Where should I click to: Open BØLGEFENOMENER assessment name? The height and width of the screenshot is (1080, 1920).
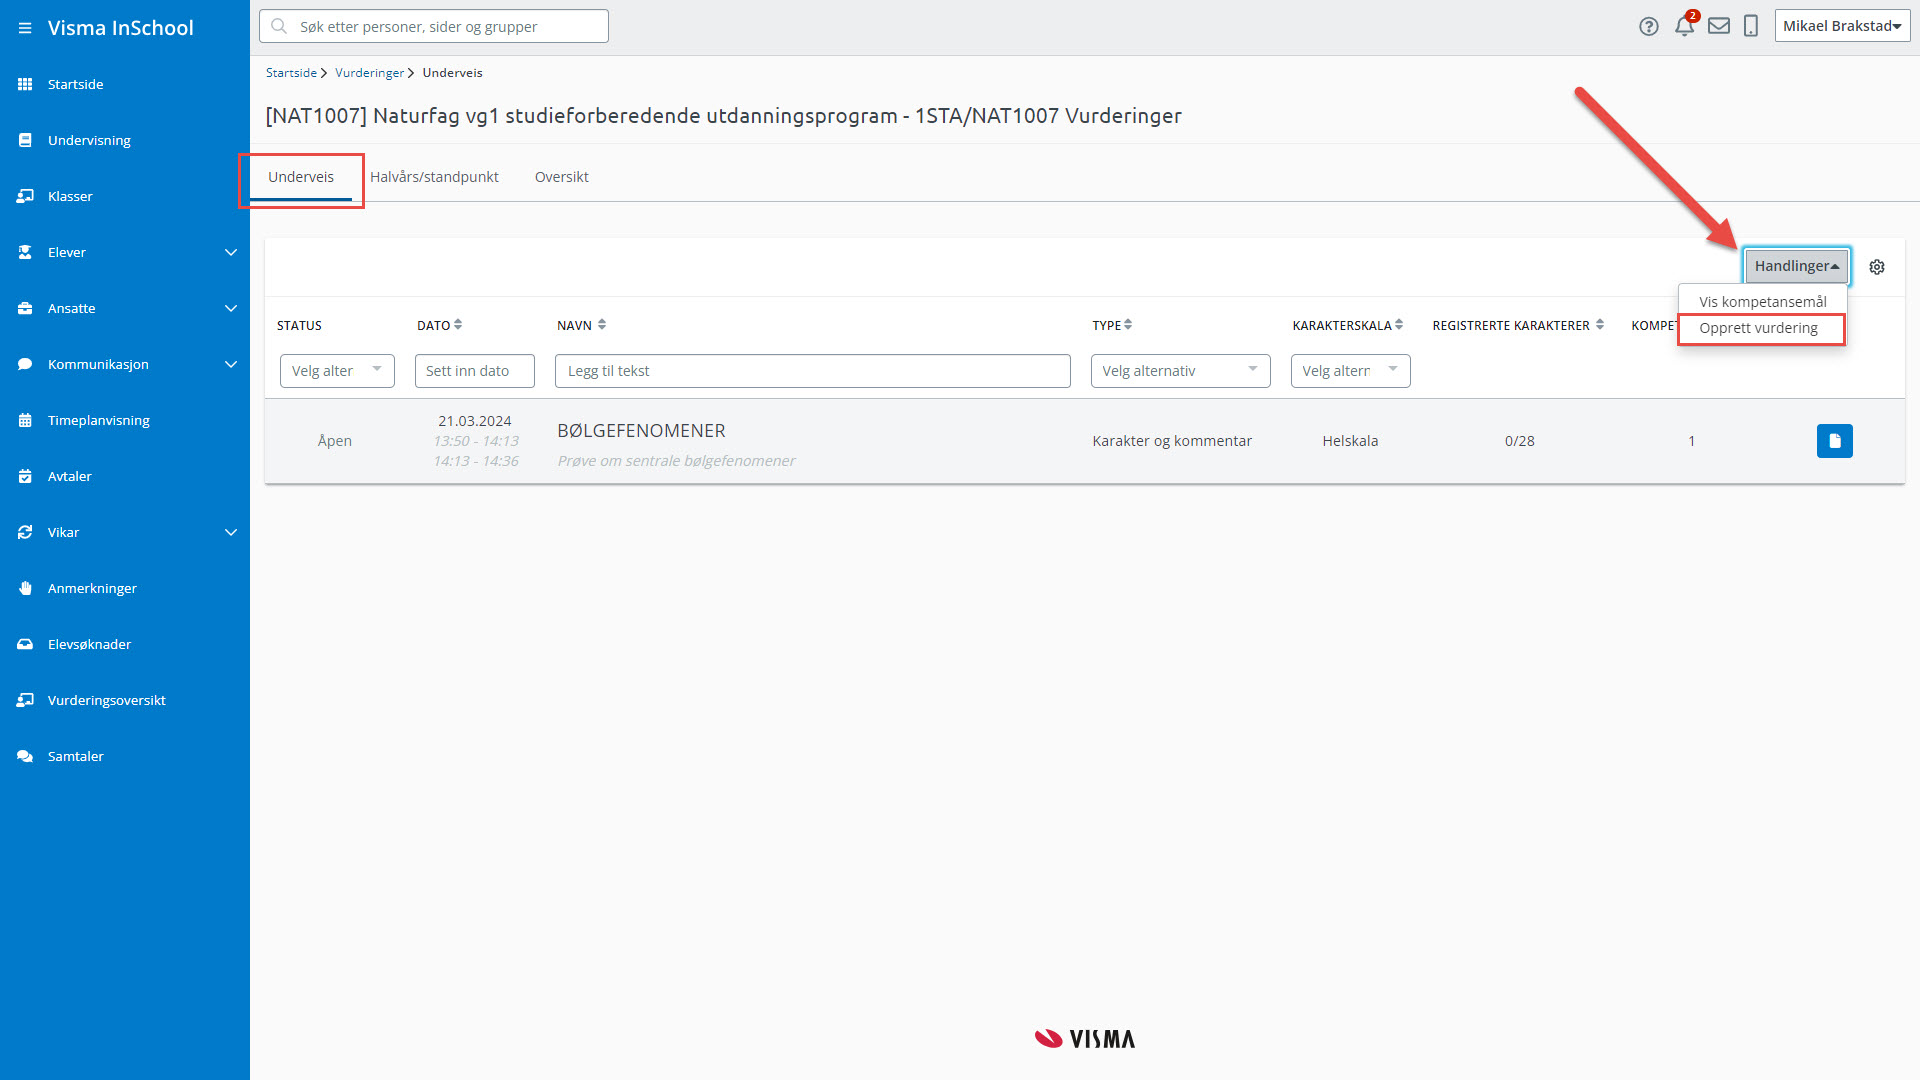(x=641, y=431)
